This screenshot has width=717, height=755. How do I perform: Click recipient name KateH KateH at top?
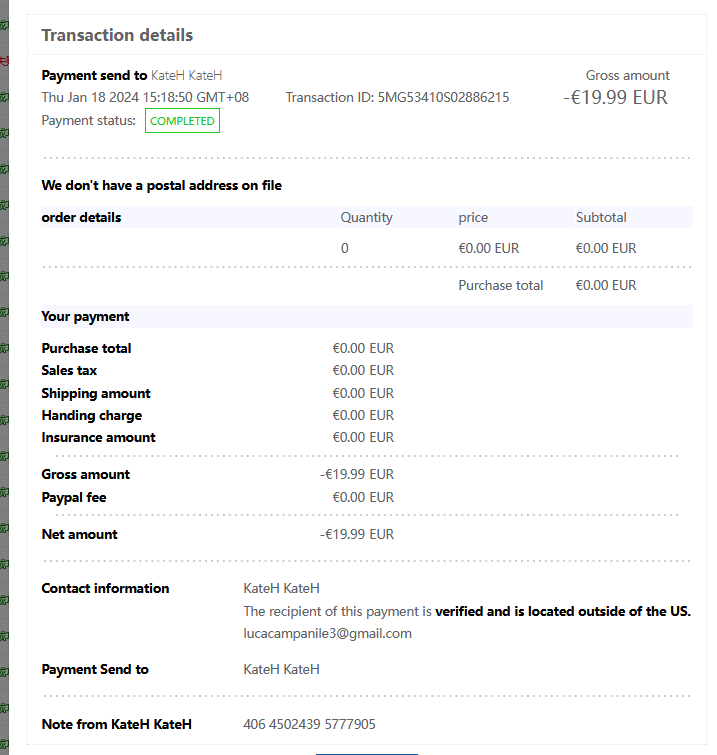coord(186,76)
